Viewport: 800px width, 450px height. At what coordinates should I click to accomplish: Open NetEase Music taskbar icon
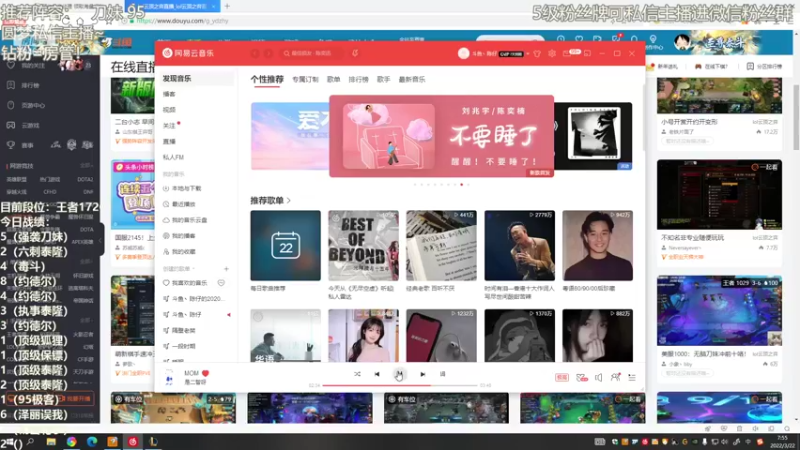tap(133, 442)
